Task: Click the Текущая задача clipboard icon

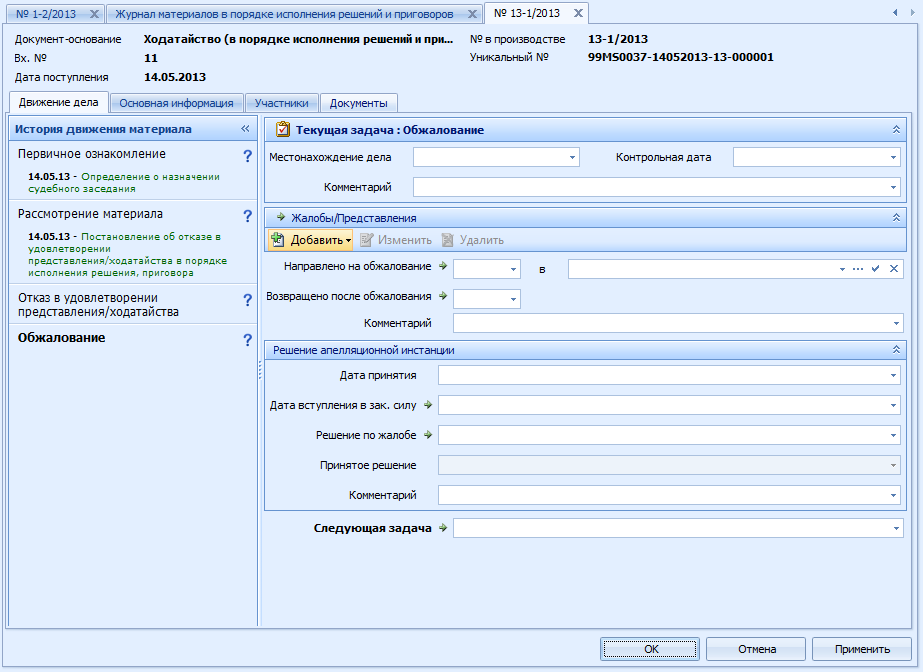Action: coord(283,129)
